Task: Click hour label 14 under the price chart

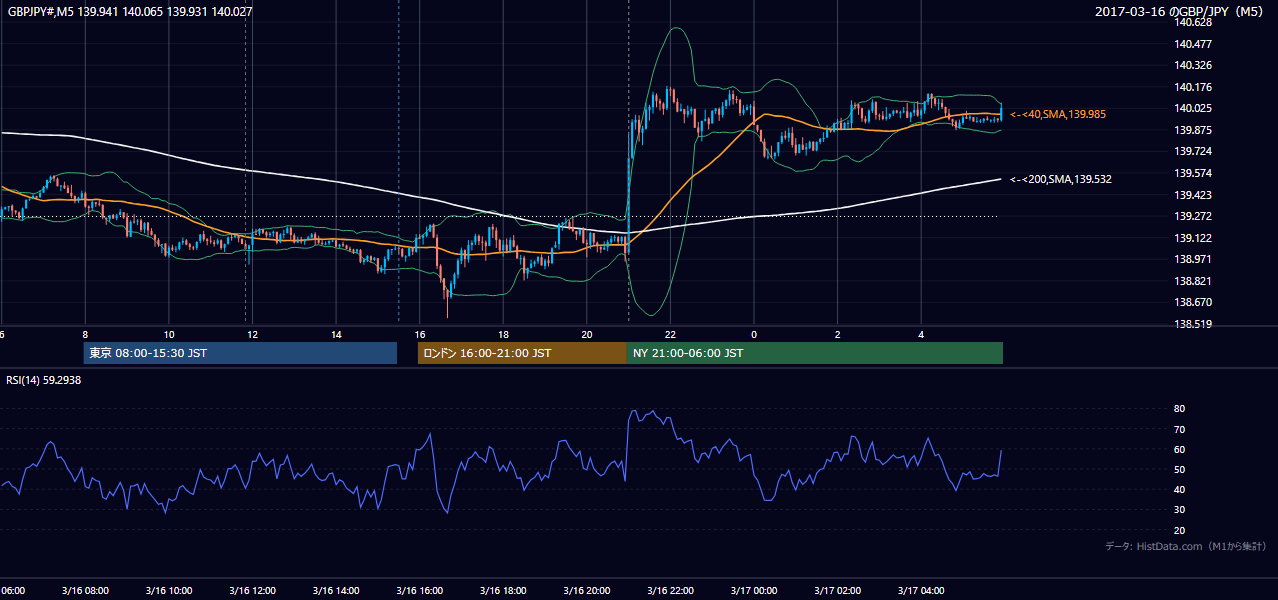Action: click(x=336, y=334)
